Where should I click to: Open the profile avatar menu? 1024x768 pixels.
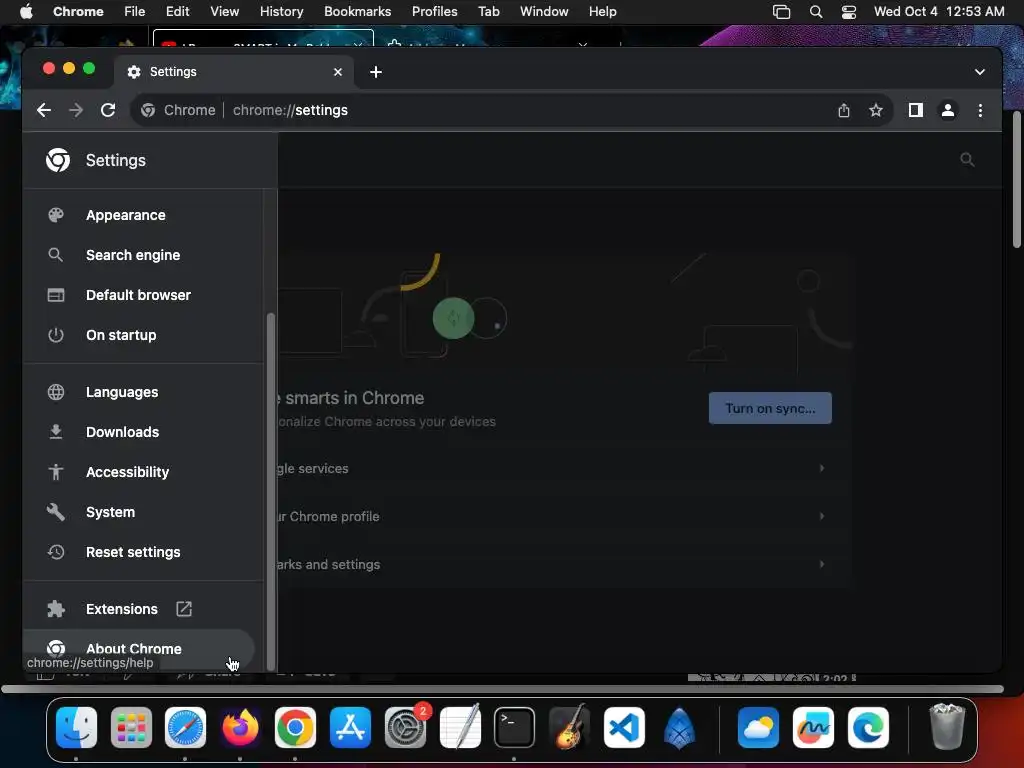point(948,110)
